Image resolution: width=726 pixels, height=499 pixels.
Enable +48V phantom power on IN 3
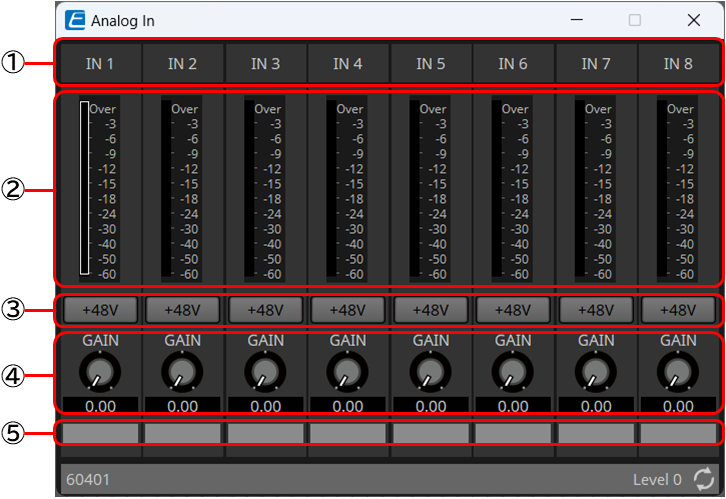[265, 310]
